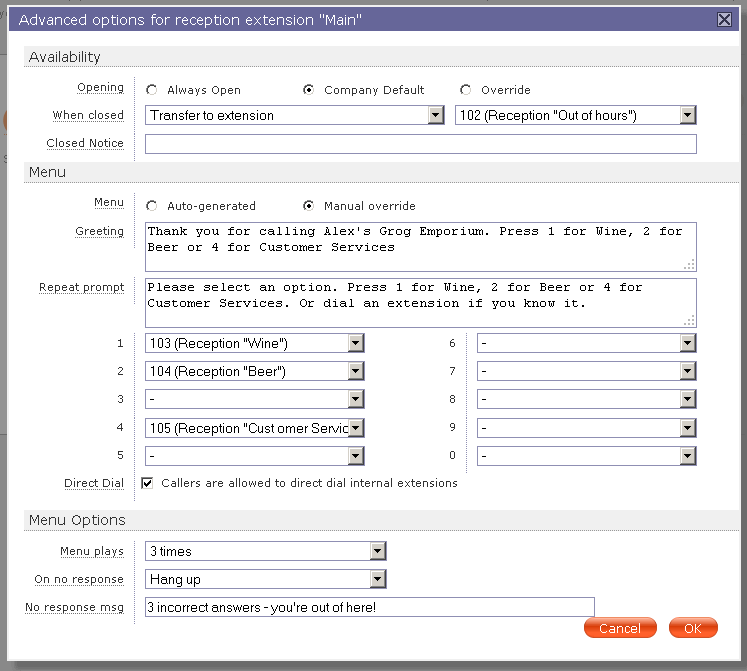Select the Always Open radio button
The height and width of the screenshot is (671, 747).
pyautogui.click(x=152, y=90)
